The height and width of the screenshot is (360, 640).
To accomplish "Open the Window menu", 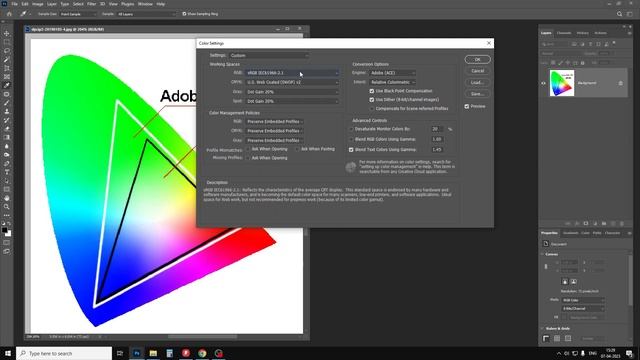I will (145, 4).
